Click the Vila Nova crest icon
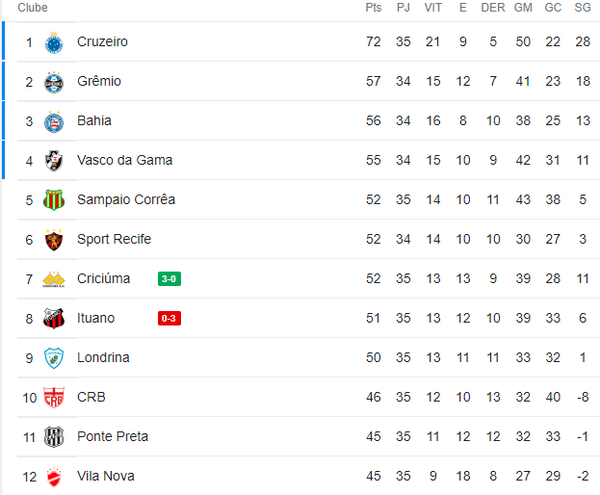 54,477
